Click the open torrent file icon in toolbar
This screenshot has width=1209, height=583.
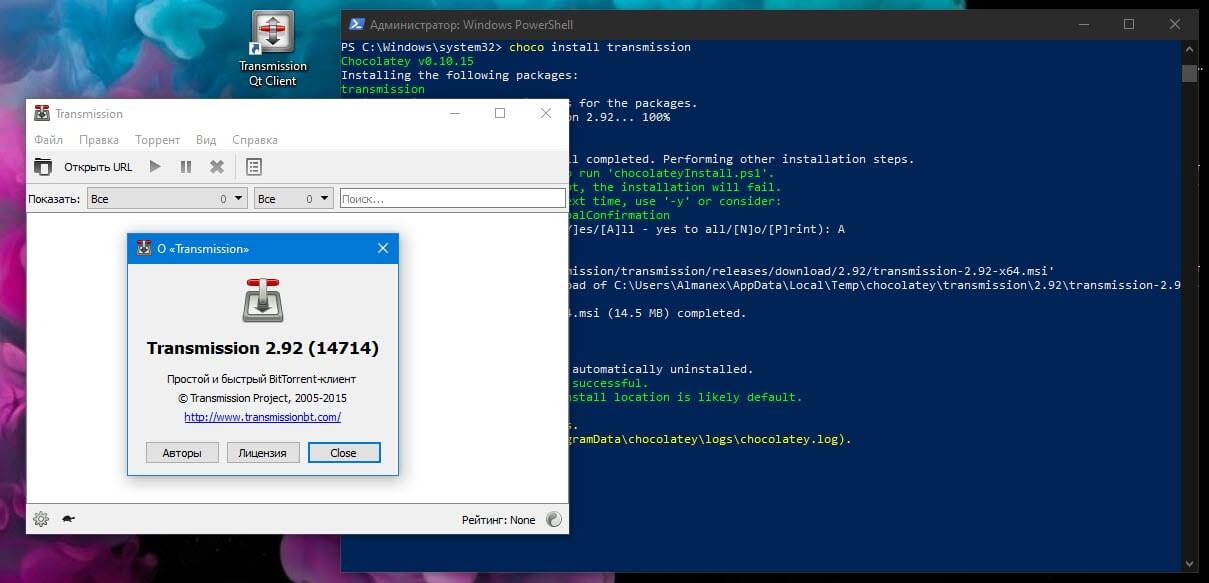click(x=43, y=167)
